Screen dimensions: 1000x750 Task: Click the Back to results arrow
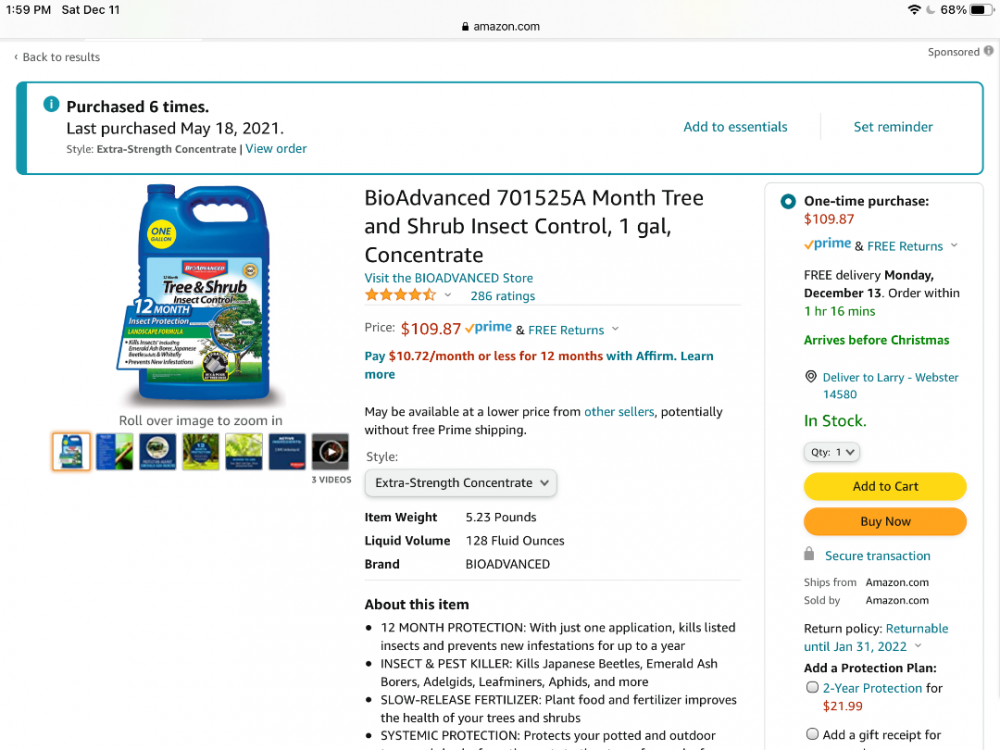pyautogui.click(x=16, y=57)
